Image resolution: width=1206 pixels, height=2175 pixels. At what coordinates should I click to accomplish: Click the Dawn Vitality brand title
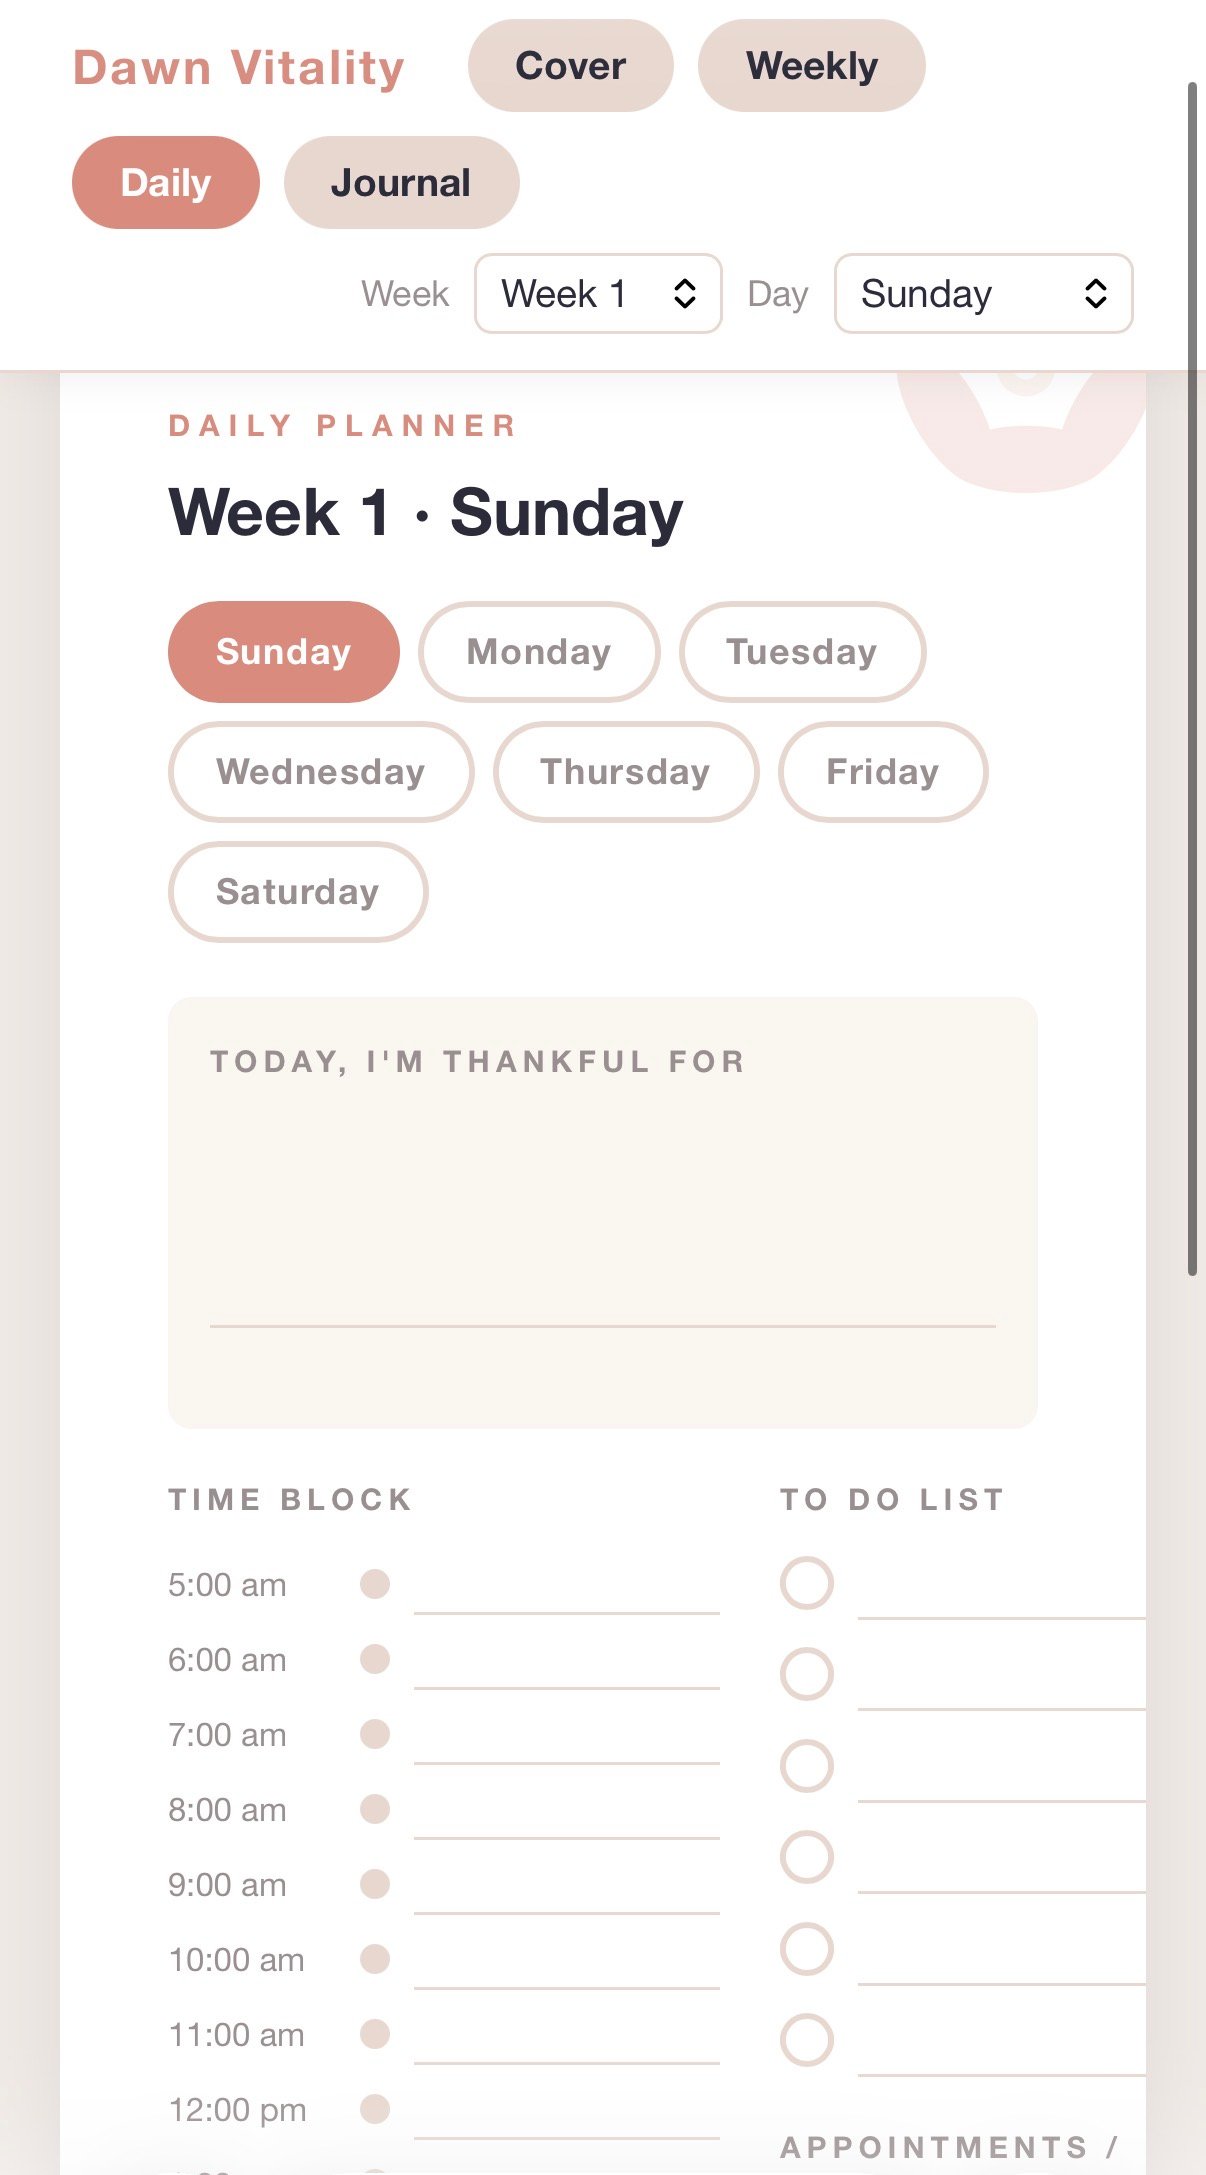coord(239,68)
